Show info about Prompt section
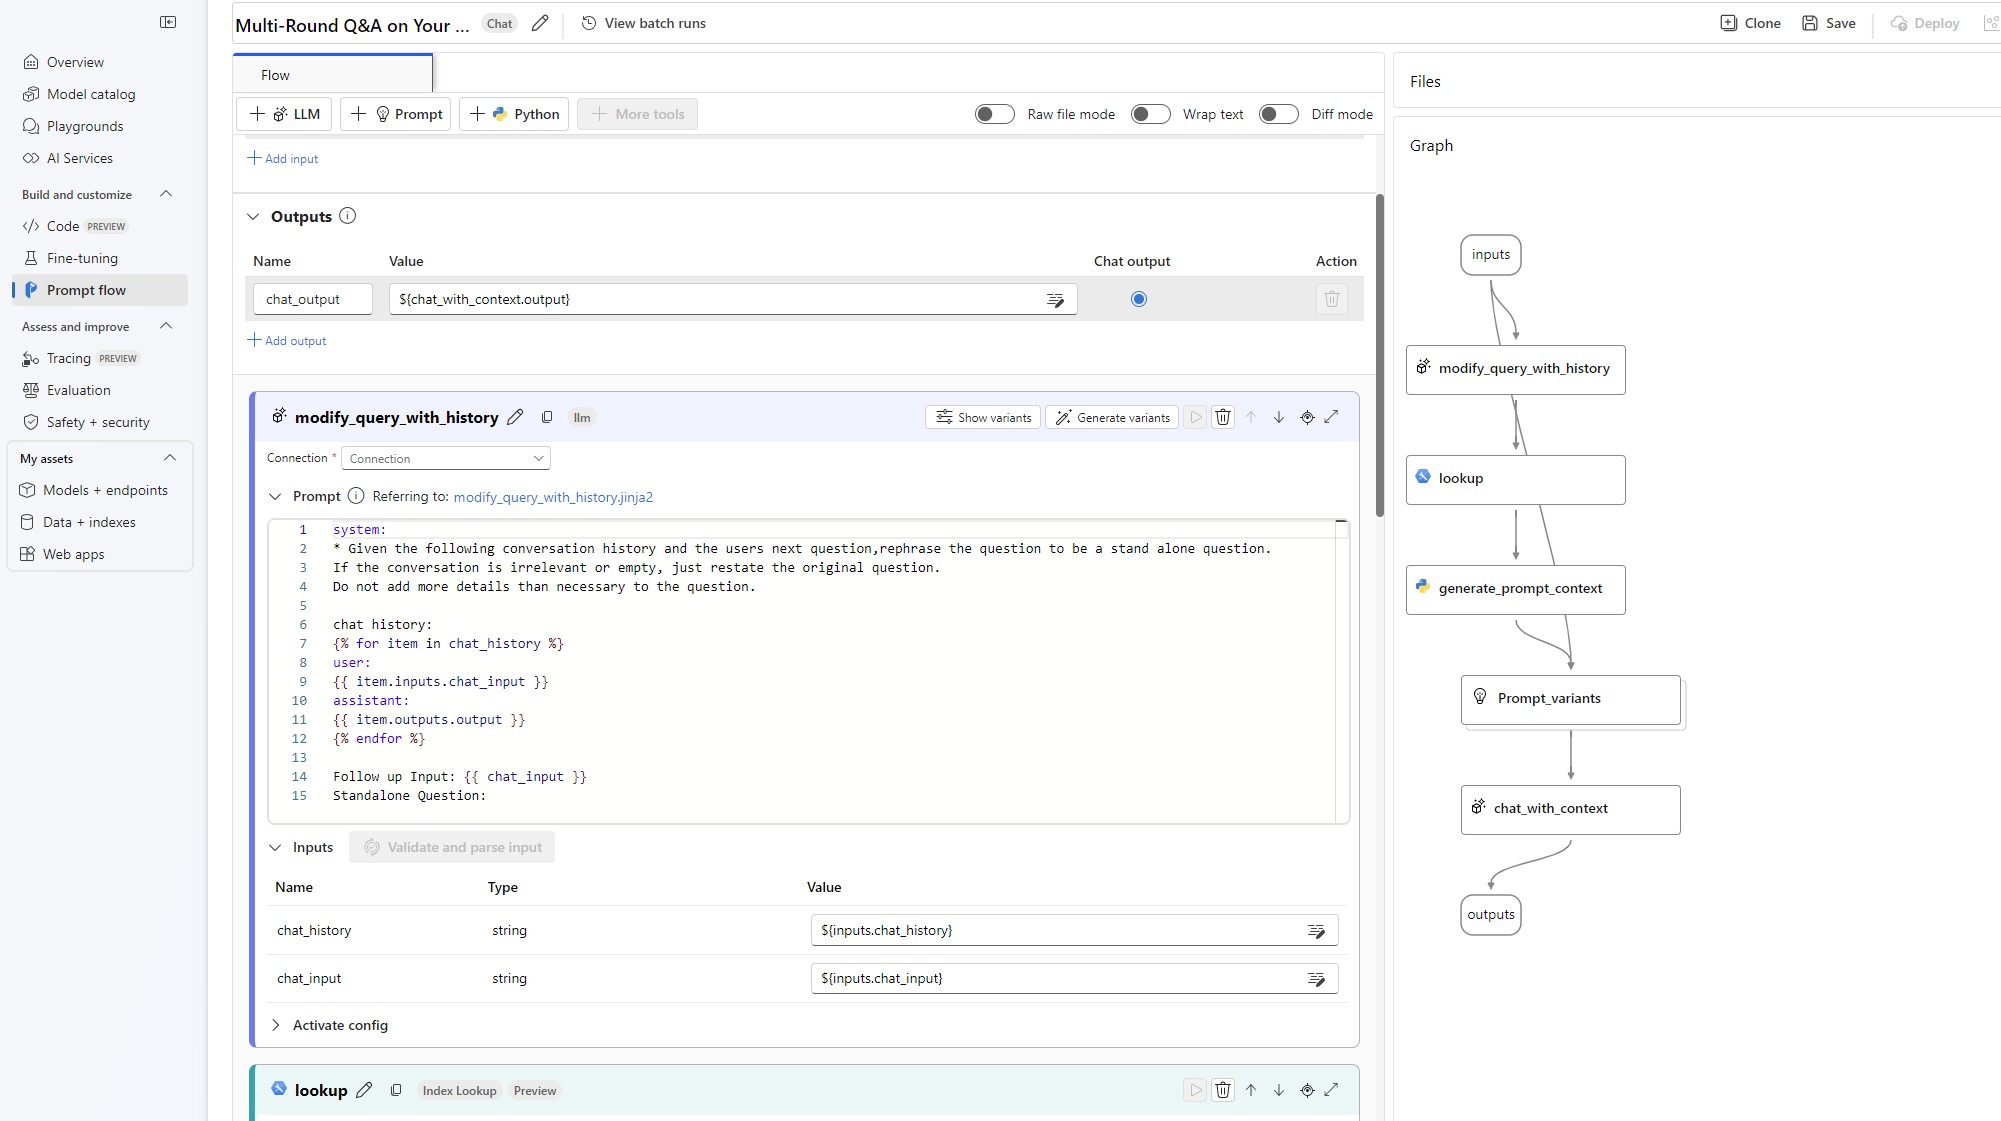 tap(356, 496)
